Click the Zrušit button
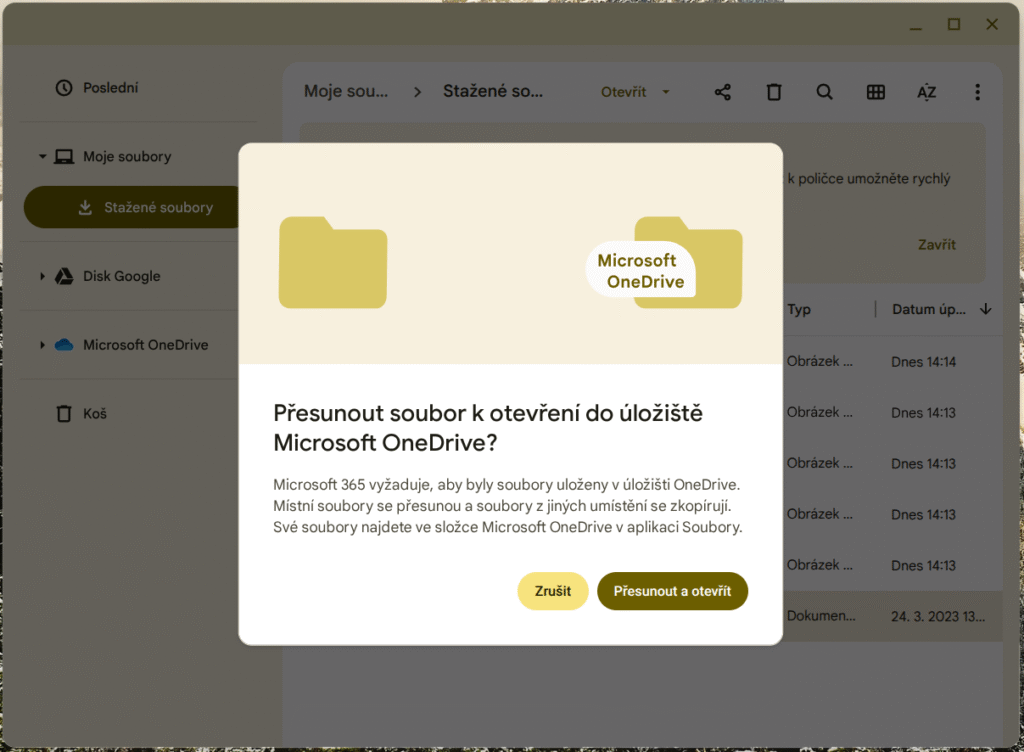This screenshot has width=1024, height=752. (x=552, y=591)
